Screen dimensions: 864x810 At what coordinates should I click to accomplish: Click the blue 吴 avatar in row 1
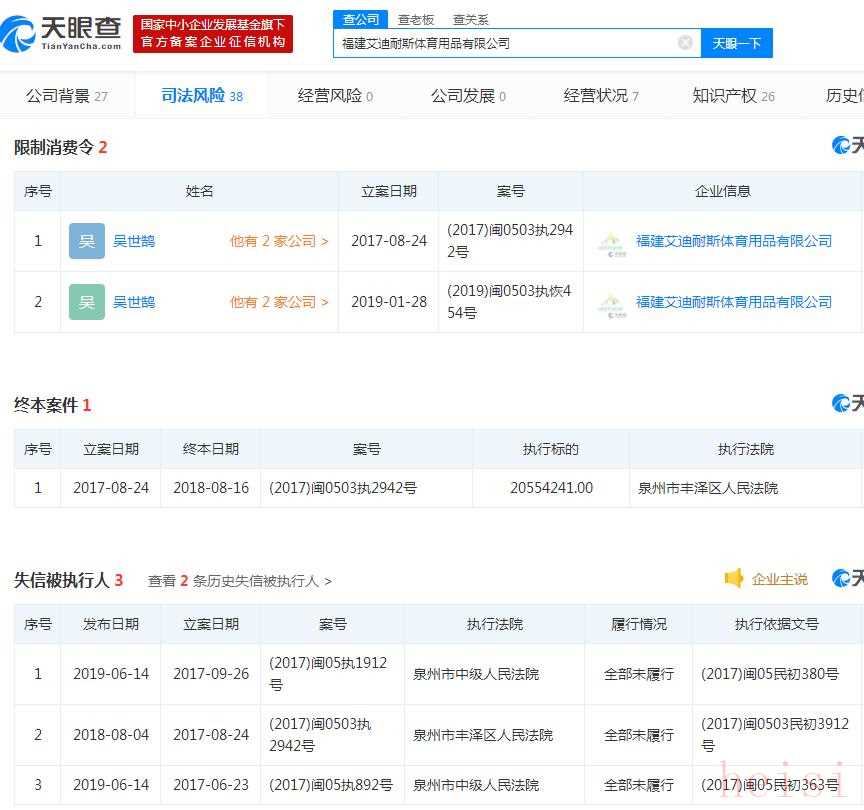pos(87,241)
